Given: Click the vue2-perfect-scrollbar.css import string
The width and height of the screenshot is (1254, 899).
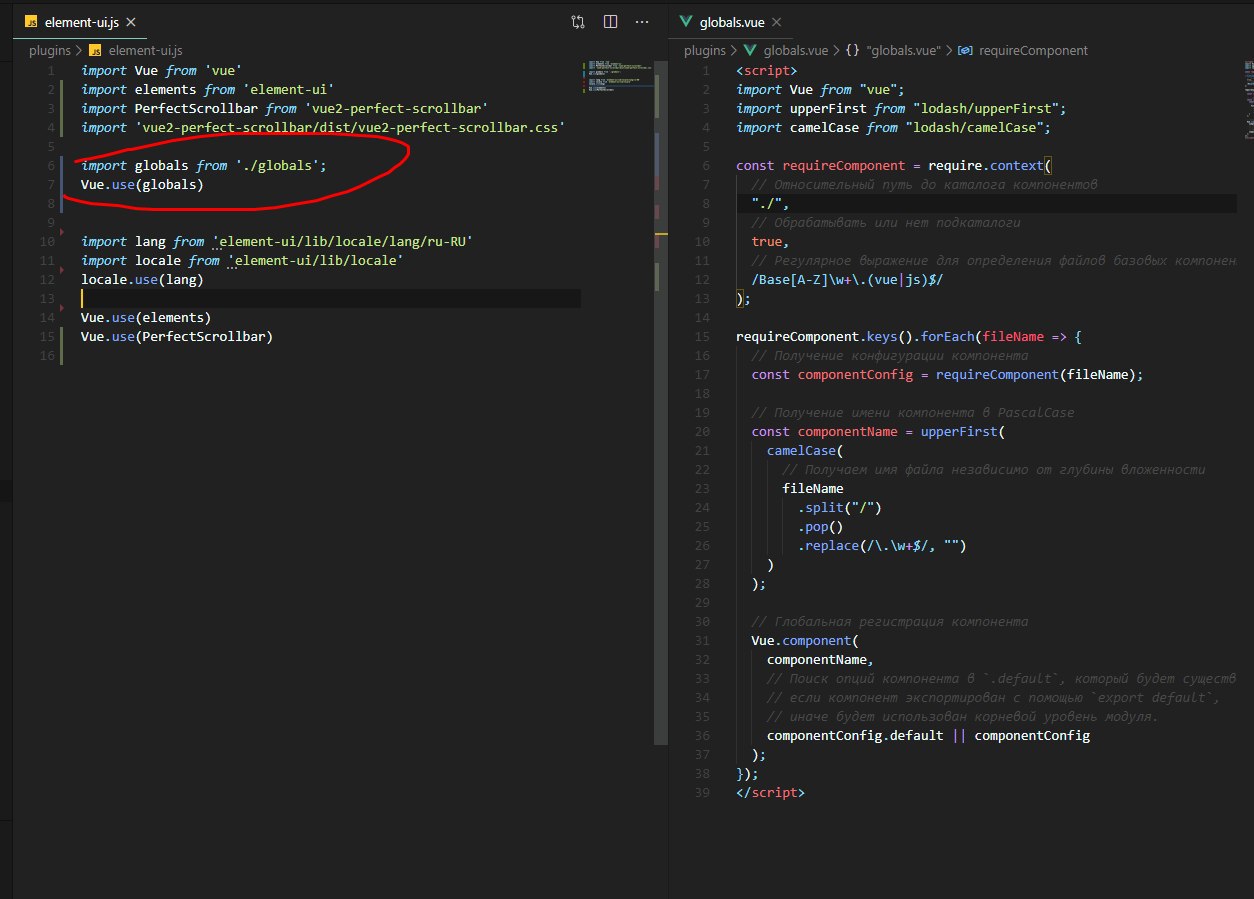Looking at the screenshot, I should point(350,127).
